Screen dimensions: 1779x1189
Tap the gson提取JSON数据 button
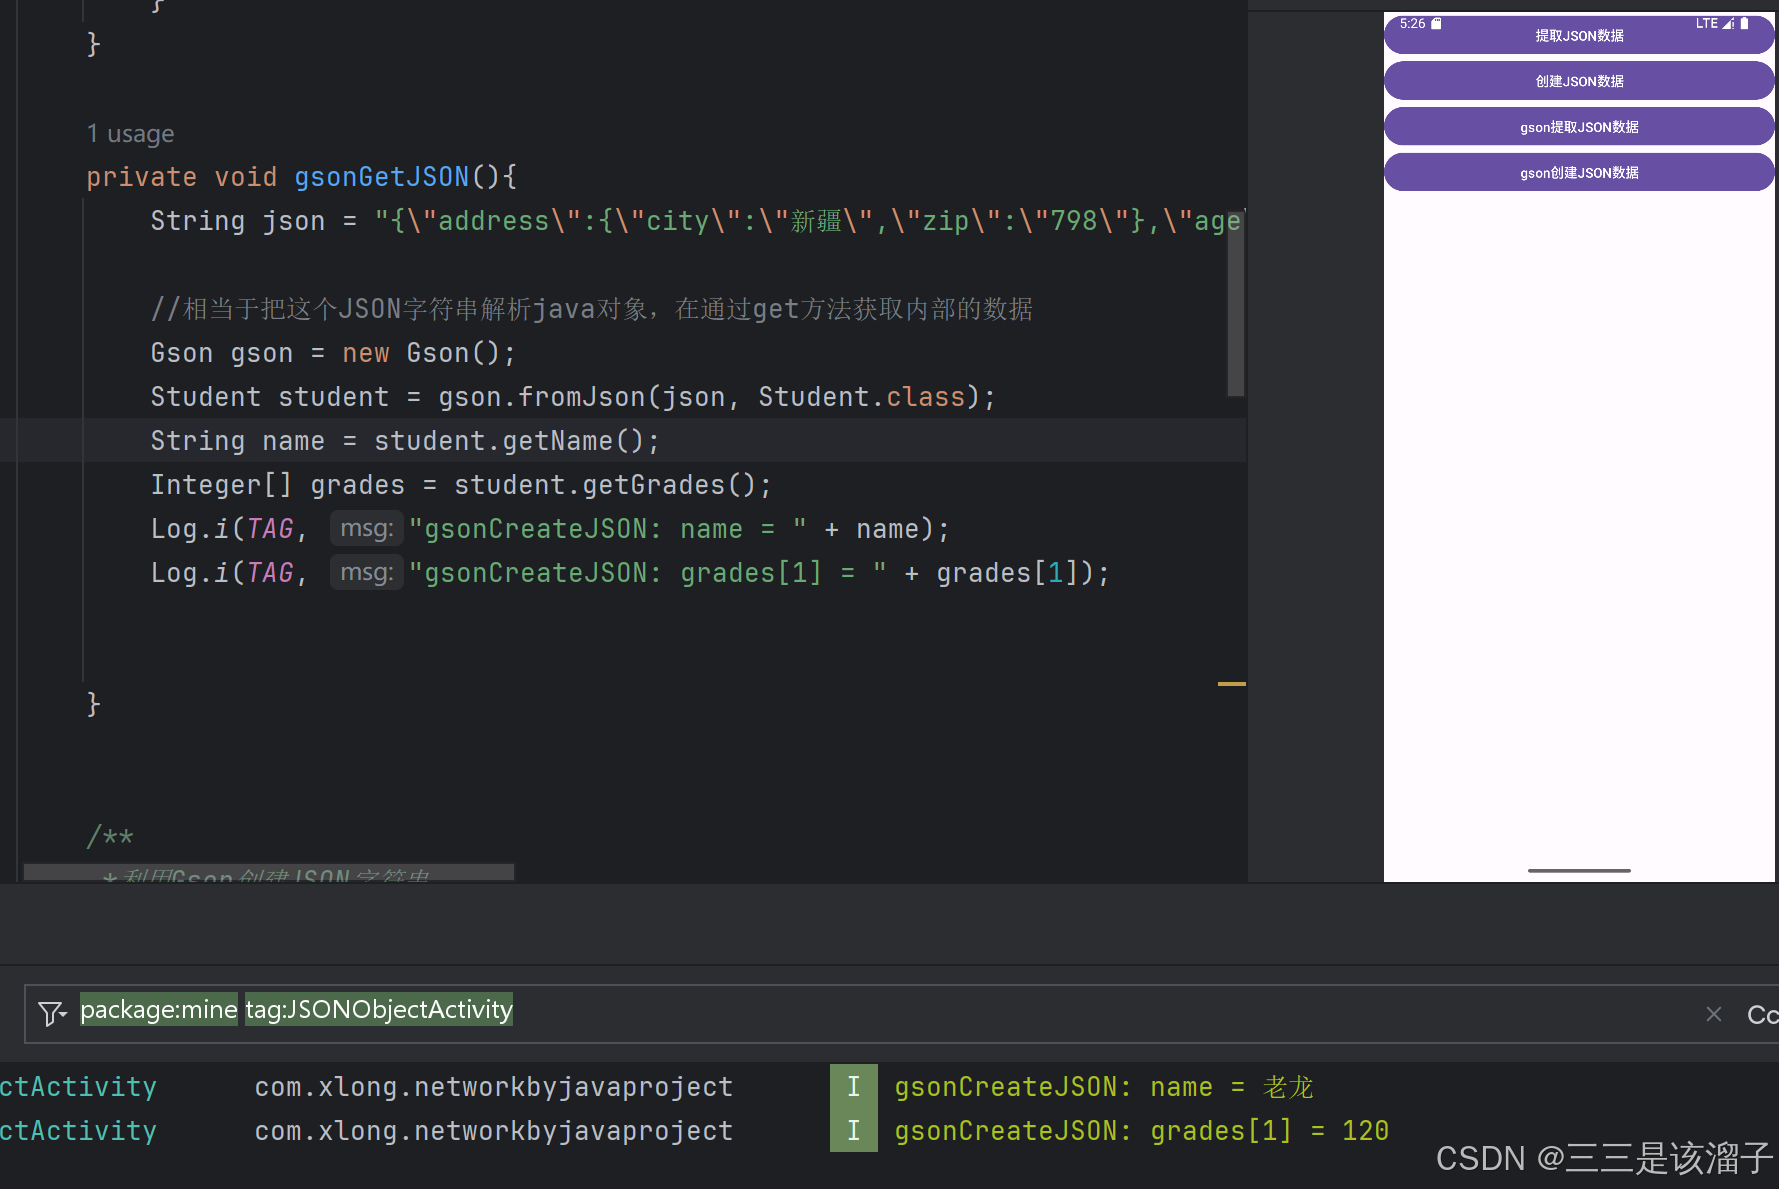pyautogui.click(x=1579, y=127)
